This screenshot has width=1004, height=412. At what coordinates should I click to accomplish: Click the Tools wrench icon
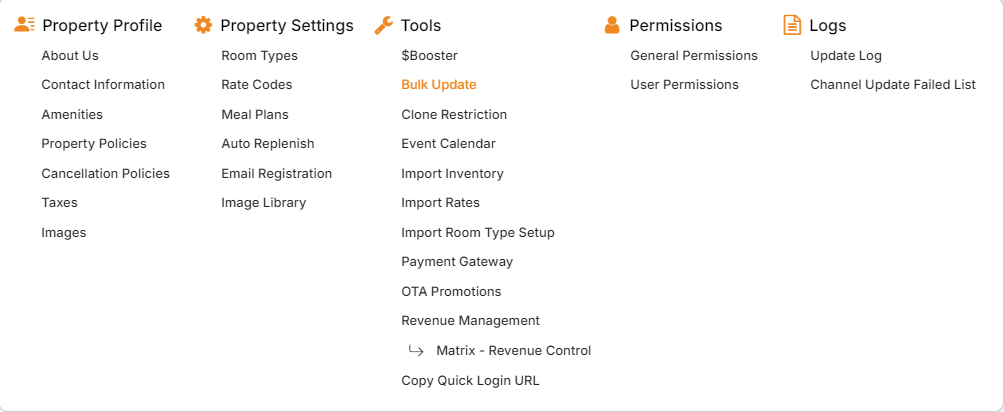click(383, 25)
